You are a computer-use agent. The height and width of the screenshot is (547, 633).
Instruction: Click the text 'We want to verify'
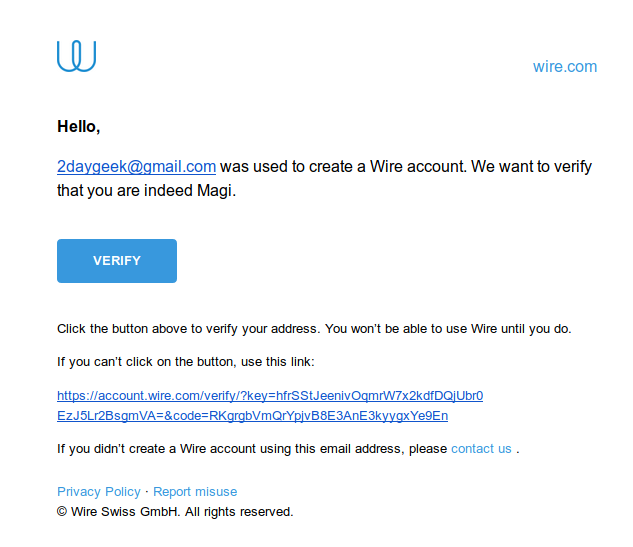pos(531,167)
